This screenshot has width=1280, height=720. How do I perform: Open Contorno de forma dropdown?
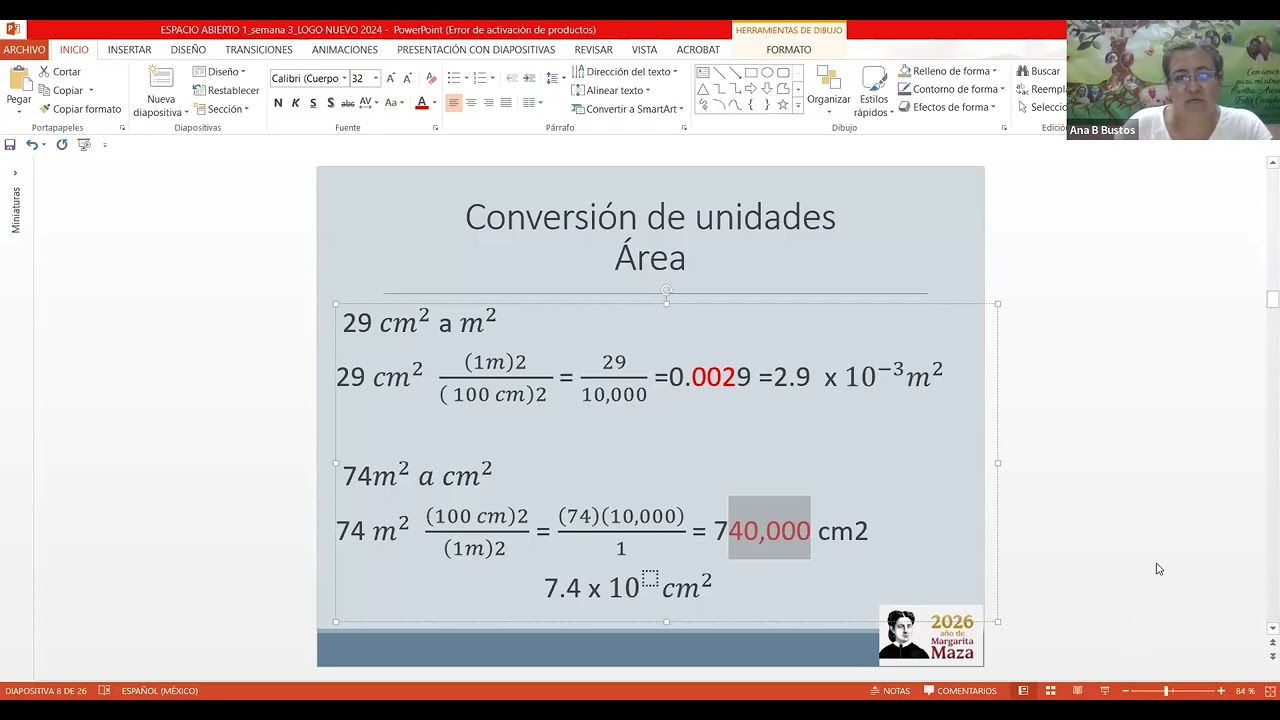coord(951,89)
